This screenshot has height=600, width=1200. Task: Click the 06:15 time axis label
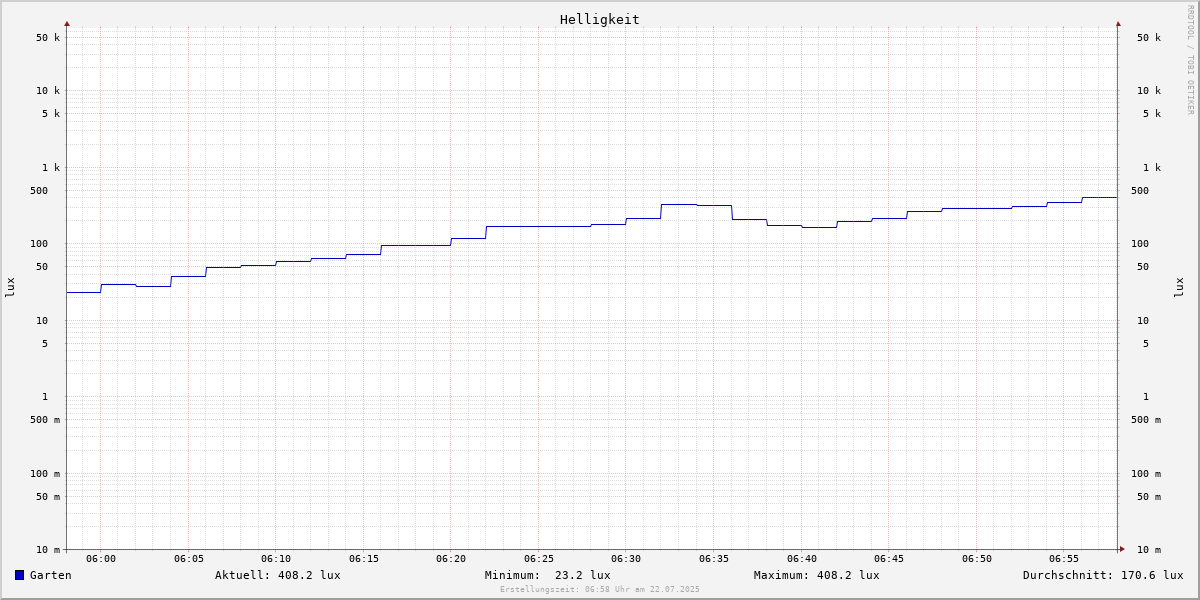tap(364, 559)
